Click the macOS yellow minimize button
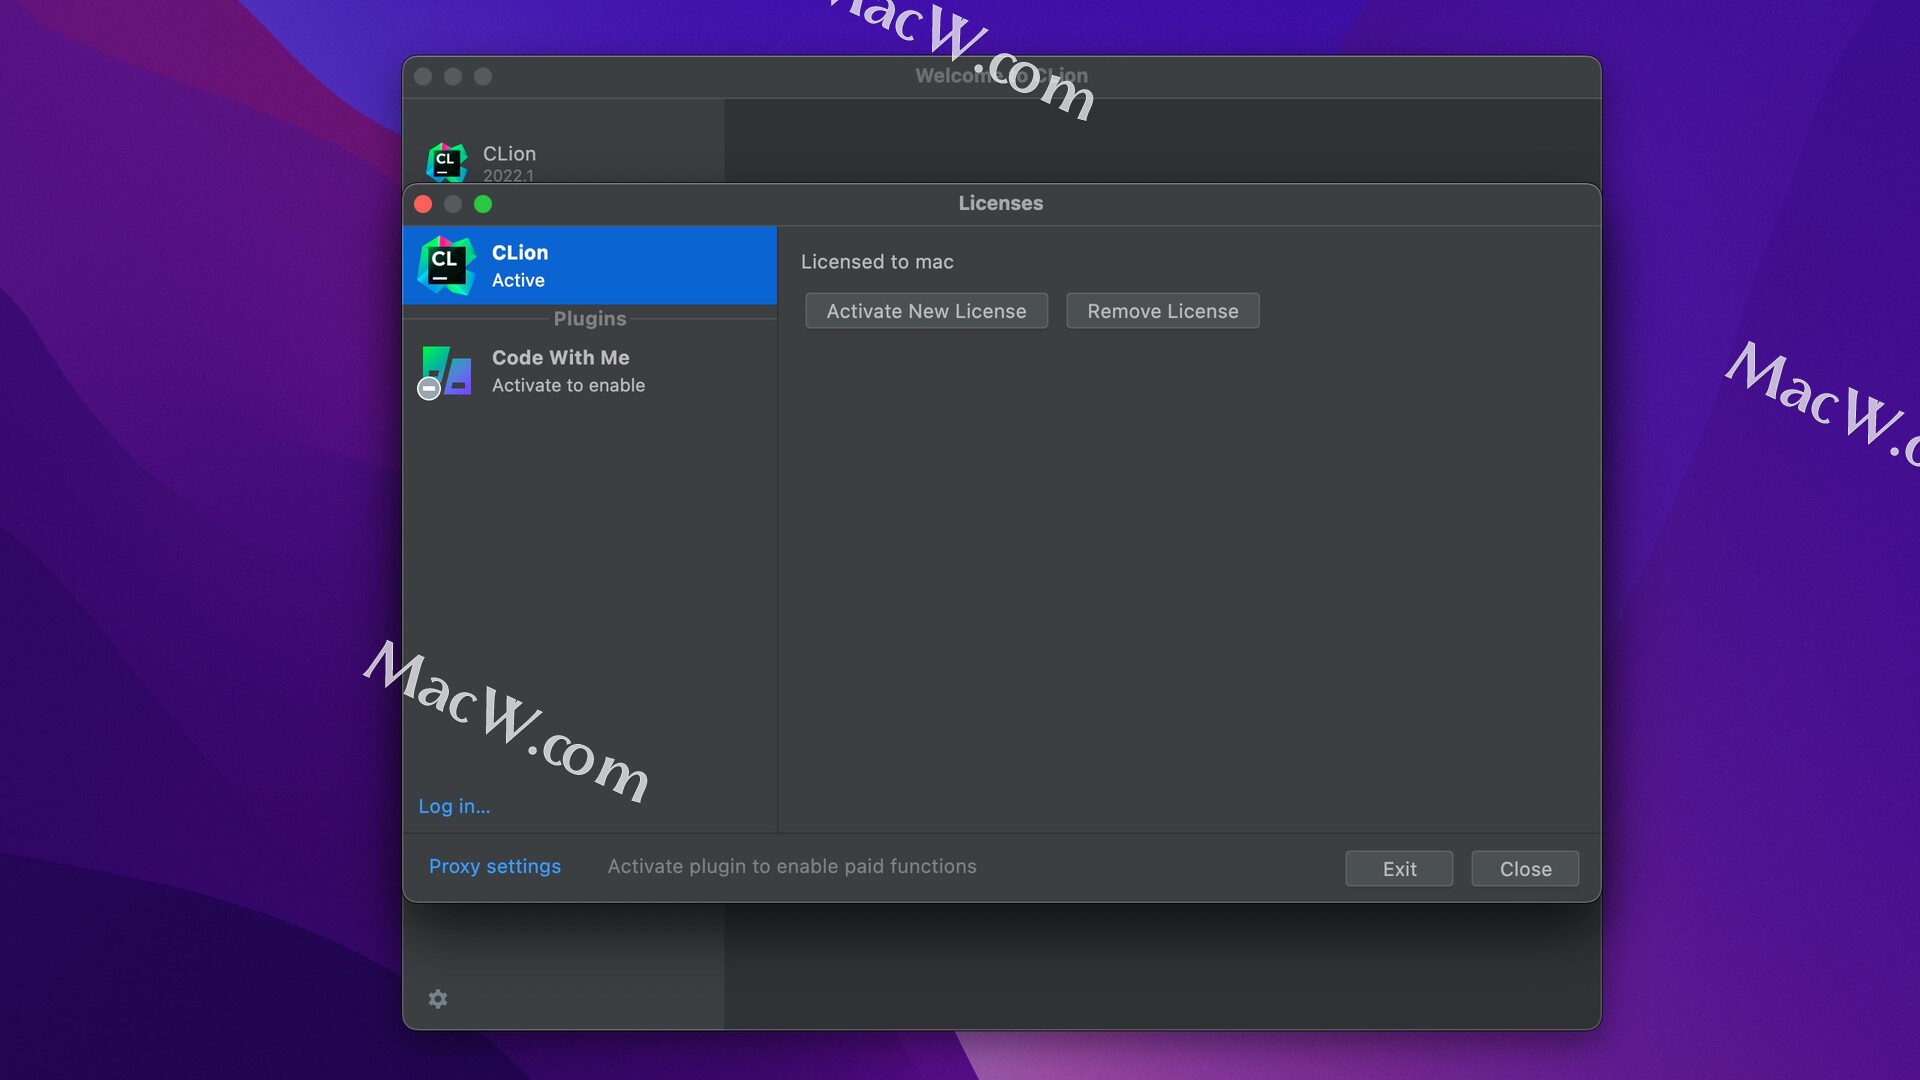 point(454,203)
